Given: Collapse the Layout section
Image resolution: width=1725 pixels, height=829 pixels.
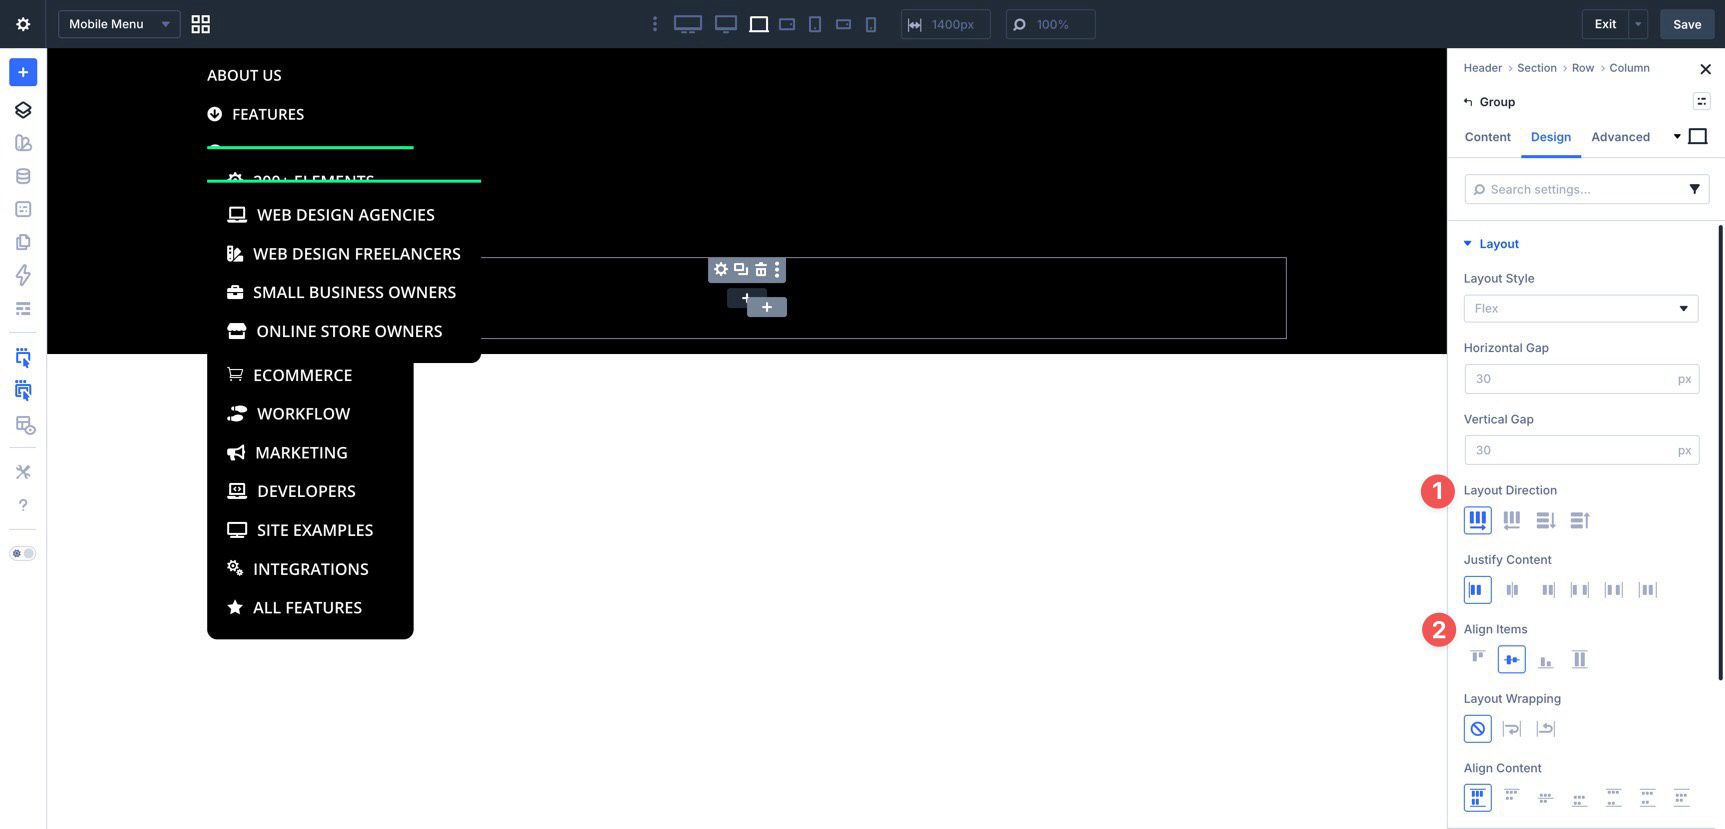Looking at the screenshot, I should tap(1490, 244).
